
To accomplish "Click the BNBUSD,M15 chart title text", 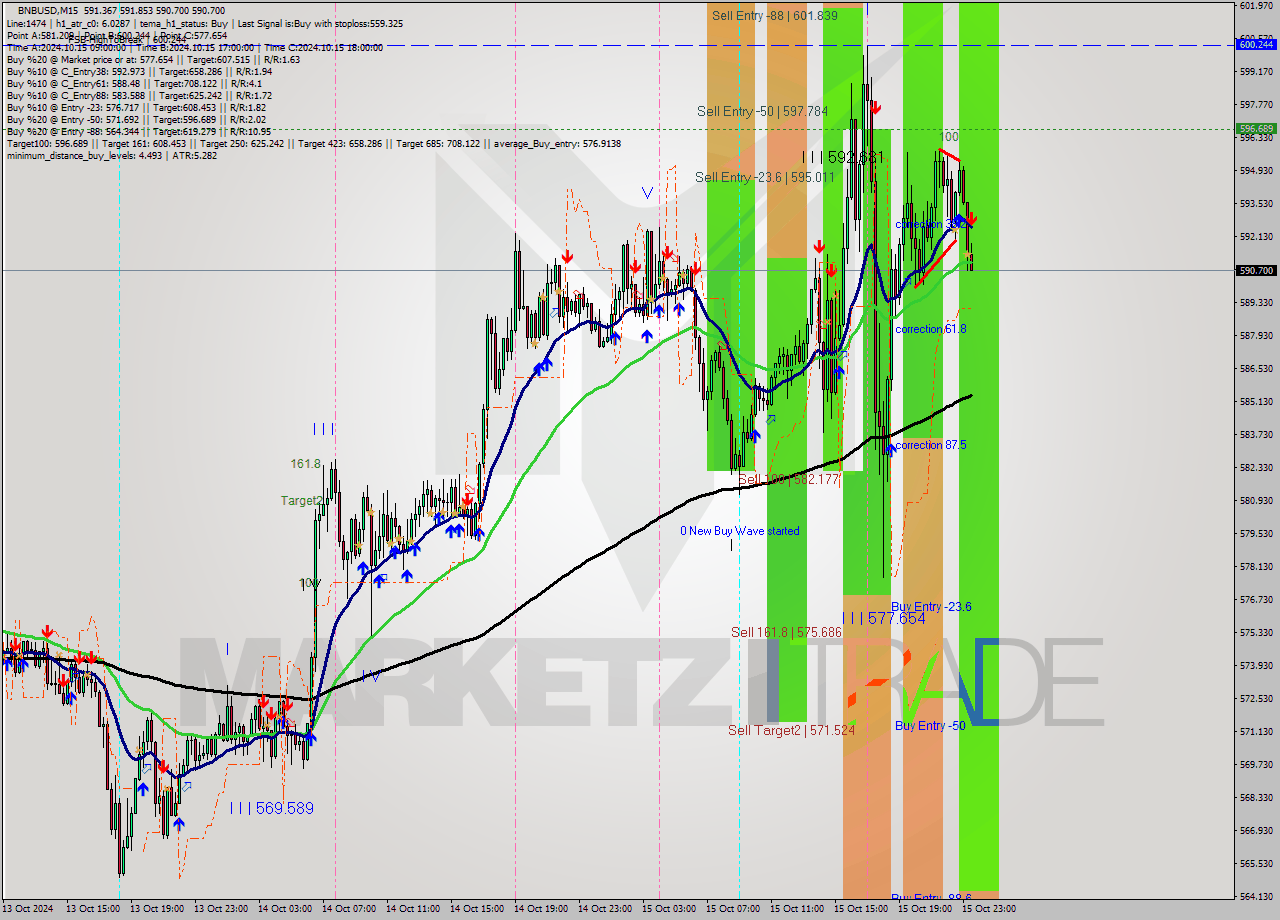I will 48,10.
